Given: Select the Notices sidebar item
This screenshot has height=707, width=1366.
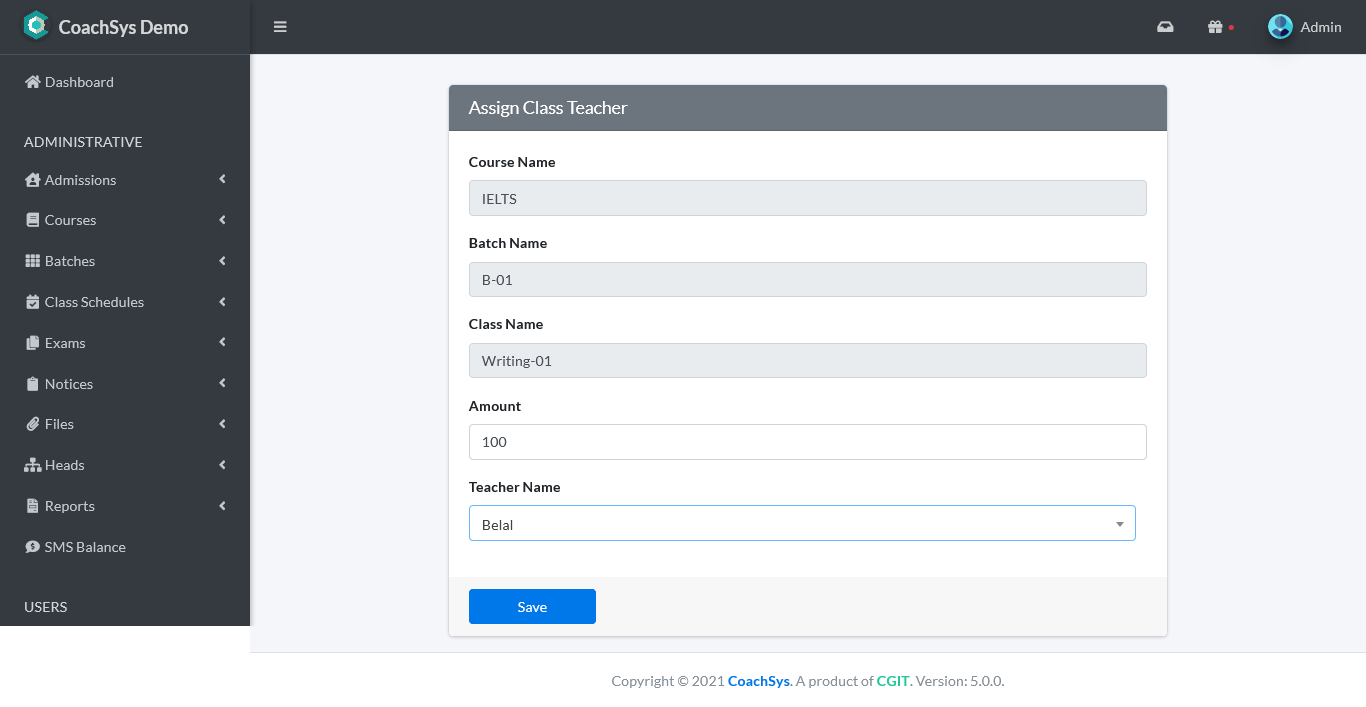Looking at the screenshot, I should click(68, 384).
